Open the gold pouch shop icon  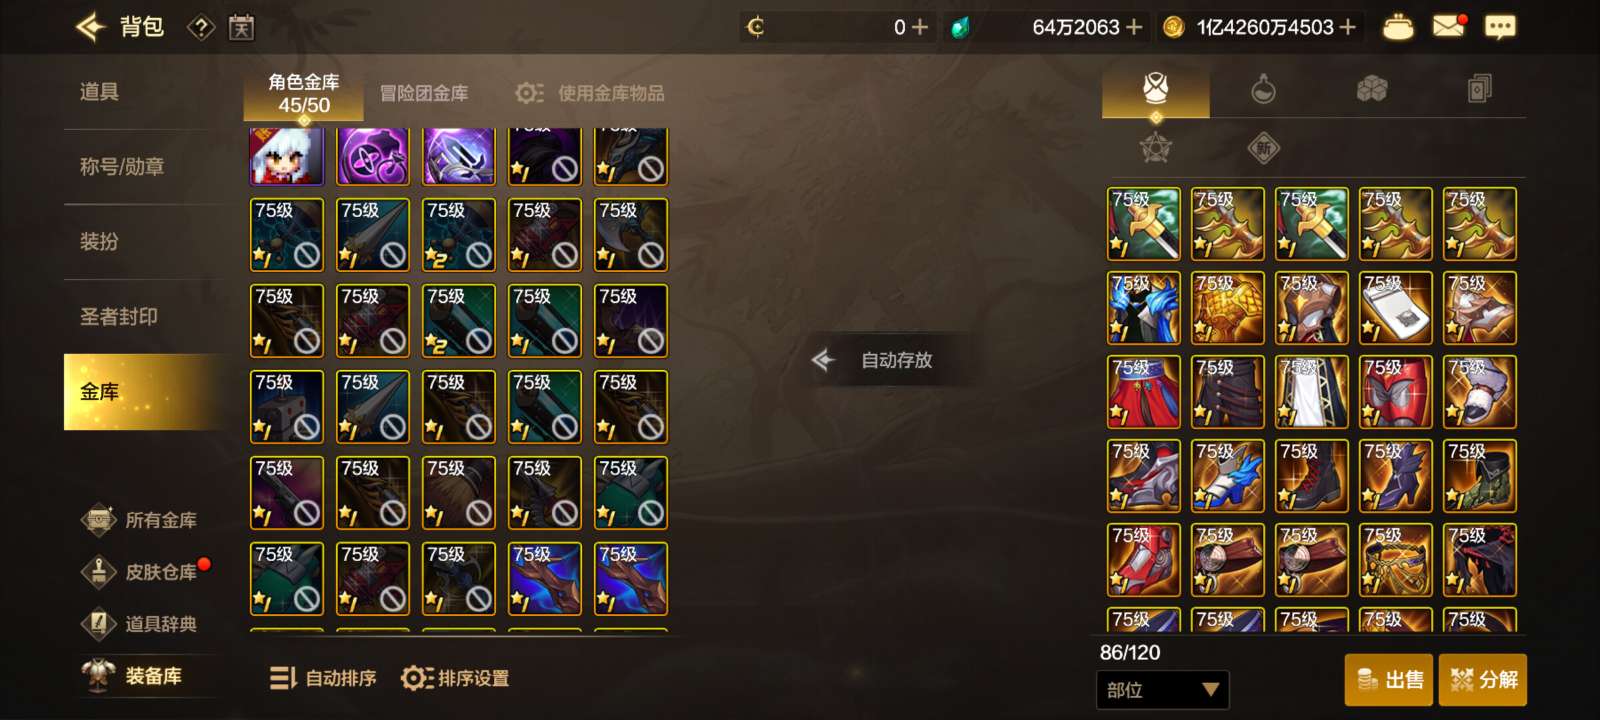click(1397, 27)
